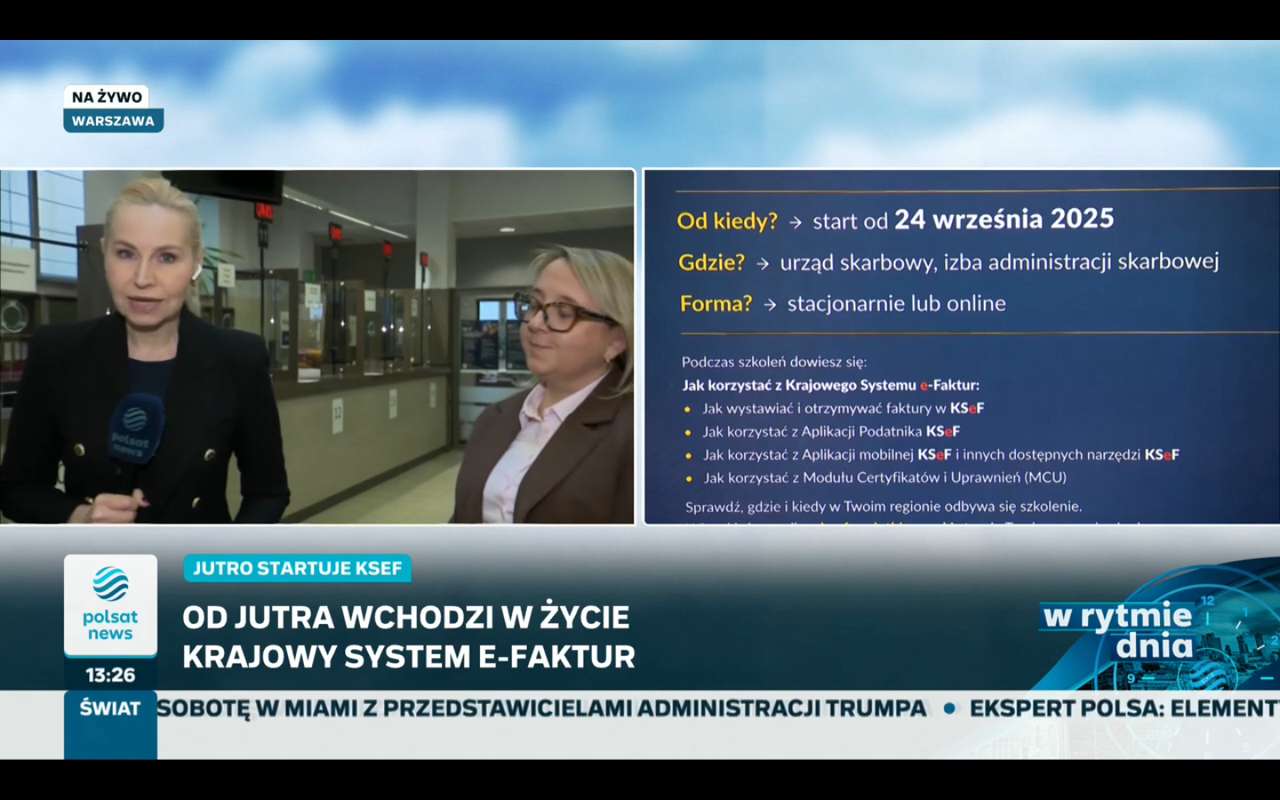Click the 13:26 clock display

coord(110,674)
